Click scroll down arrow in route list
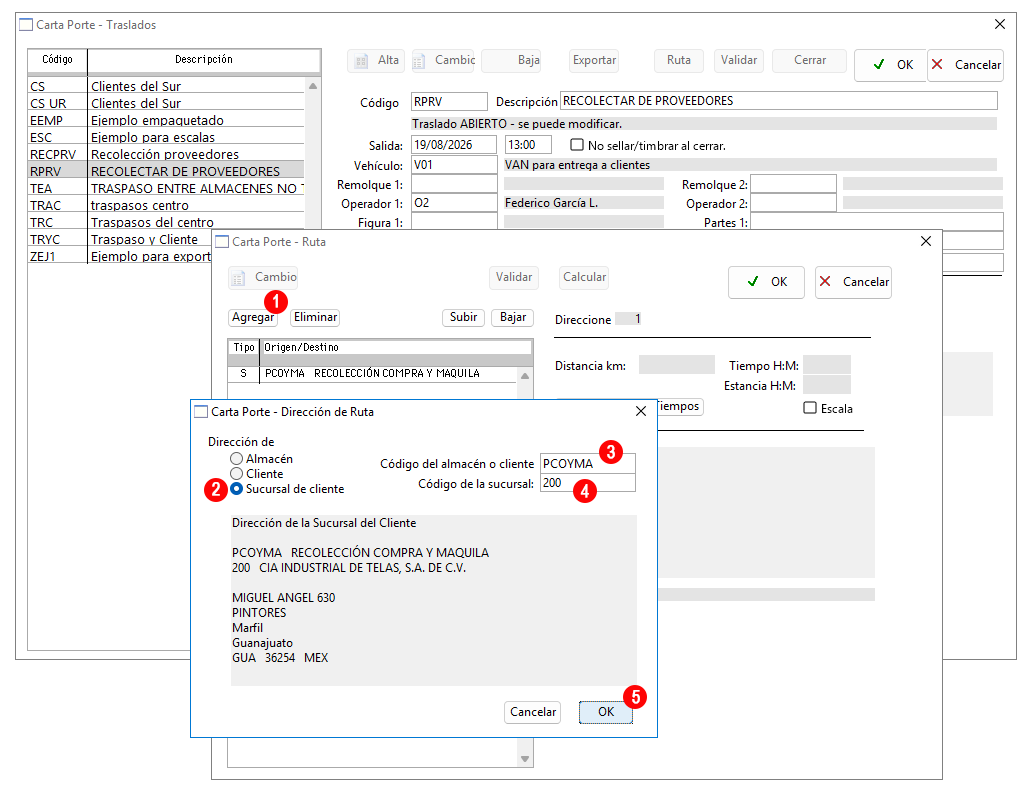 point(525,759)
